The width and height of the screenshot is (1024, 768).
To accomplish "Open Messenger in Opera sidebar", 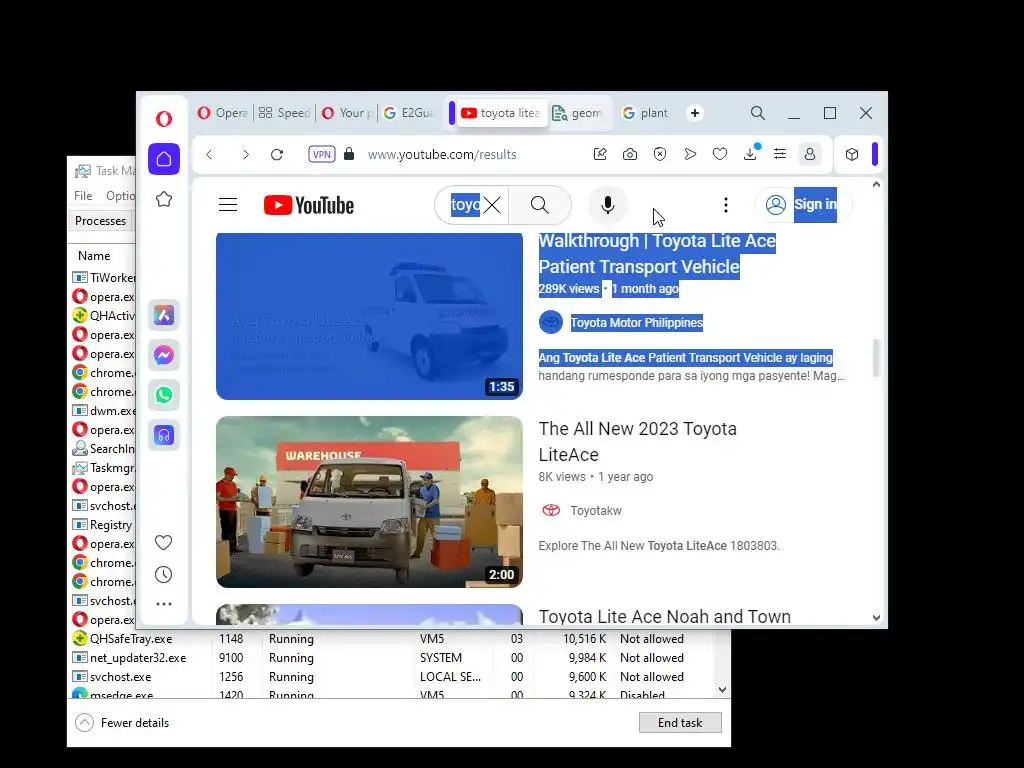I will click(x=164, y=355).
